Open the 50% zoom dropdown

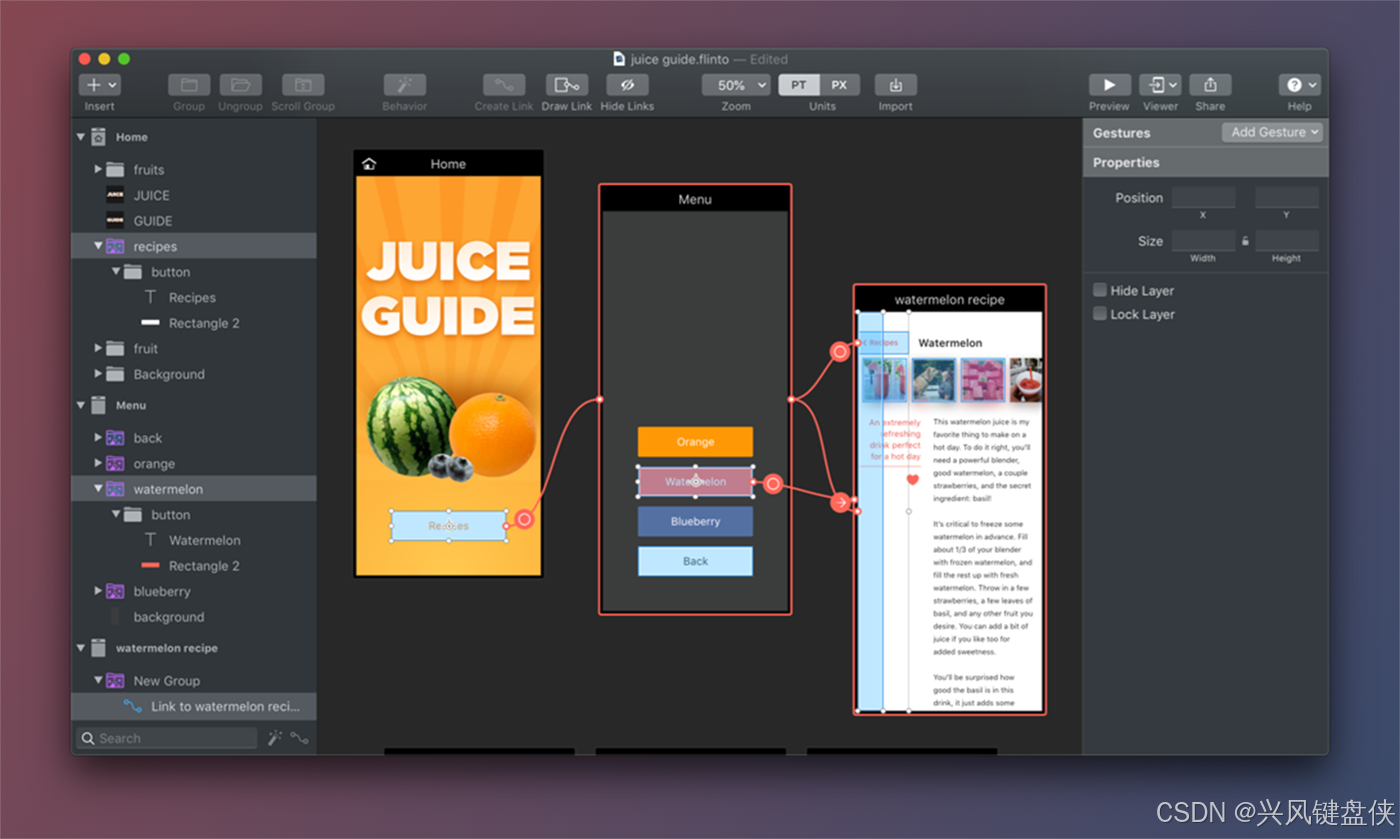[x=736, y=85]
